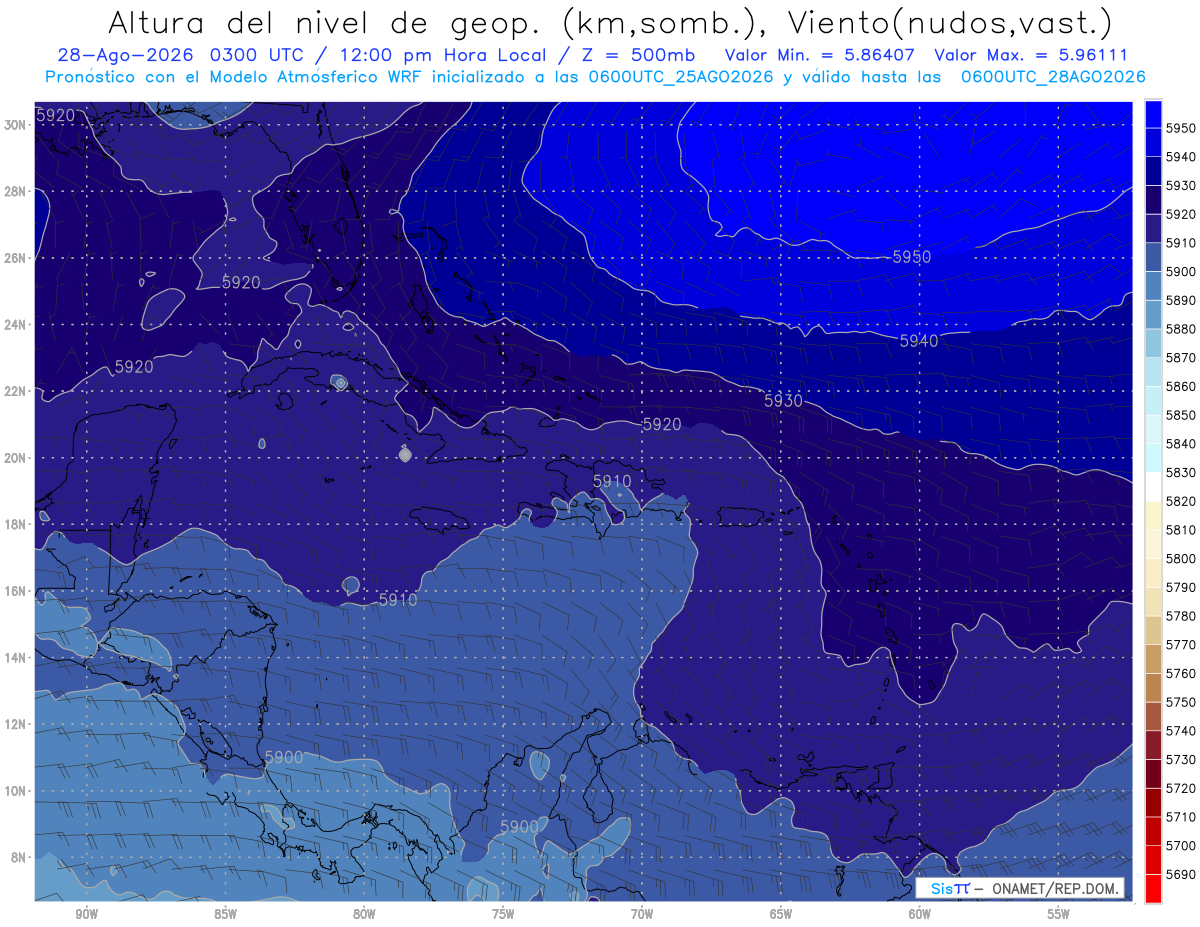The image size is (1200, 927).
Task: Click the 16N latitude axis label
Action: (x=15, y=591)
